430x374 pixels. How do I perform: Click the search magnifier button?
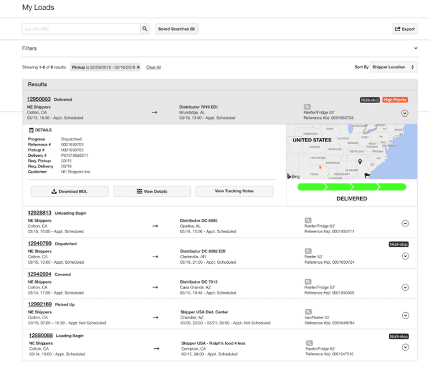145,29
